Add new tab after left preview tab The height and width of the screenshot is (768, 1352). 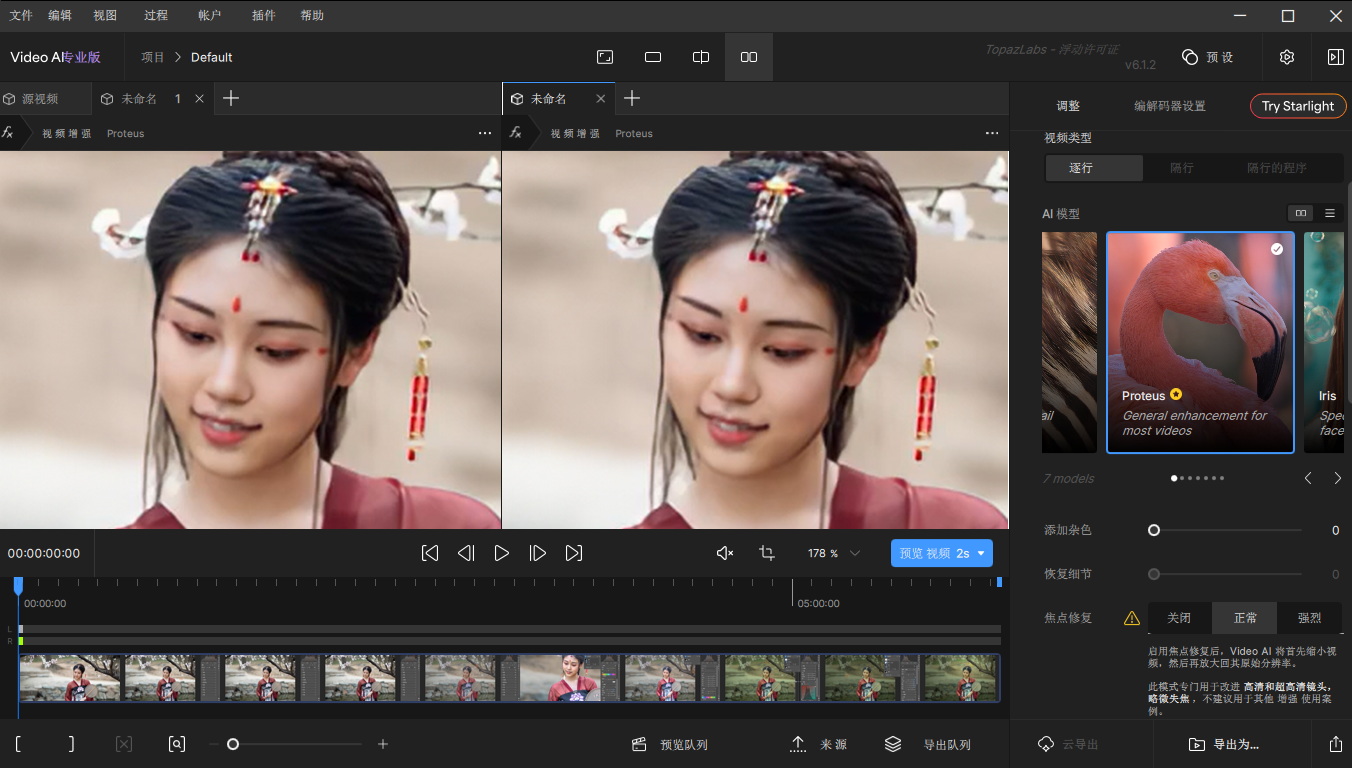tap(231, 98)
